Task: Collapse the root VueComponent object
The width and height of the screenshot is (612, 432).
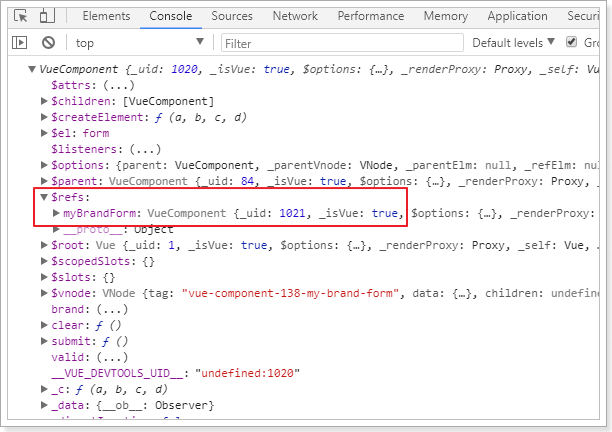Action: (x=30, y=69)
